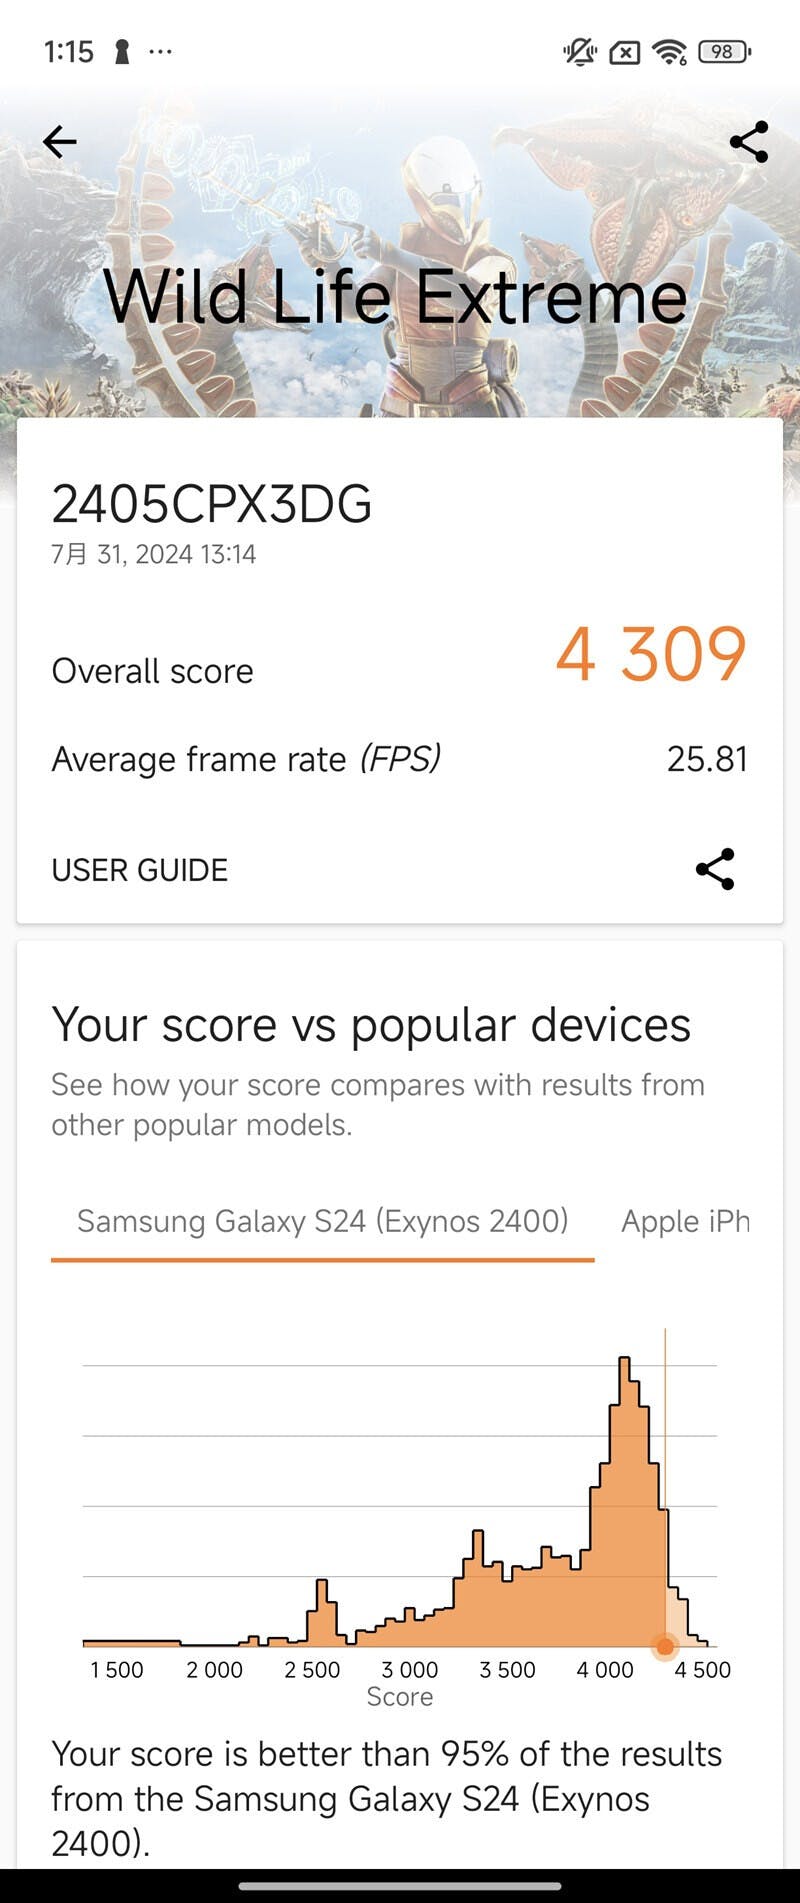Viewport: 800px width, 1903px height.
Task: Tap the SIM error status icon
Action: [x=624, y=52]
